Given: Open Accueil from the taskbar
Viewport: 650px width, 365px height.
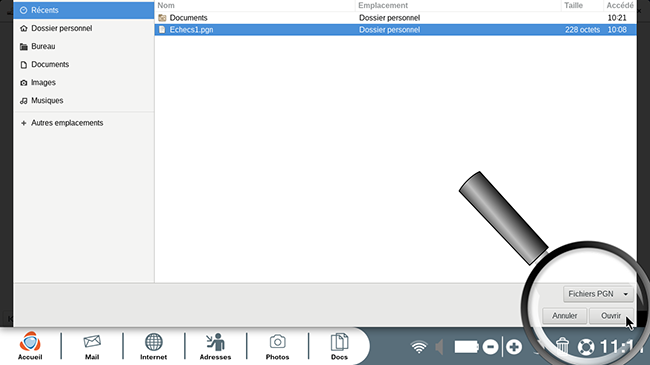Looking at the screenshot, I should pos(30,346).
